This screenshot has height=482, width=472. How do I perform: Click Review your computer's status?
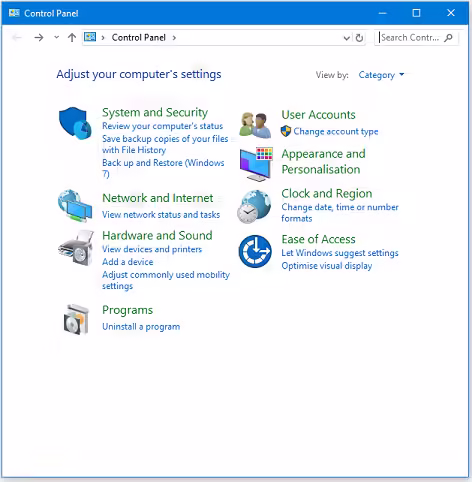pyautogui.click(x=162, y=126)
